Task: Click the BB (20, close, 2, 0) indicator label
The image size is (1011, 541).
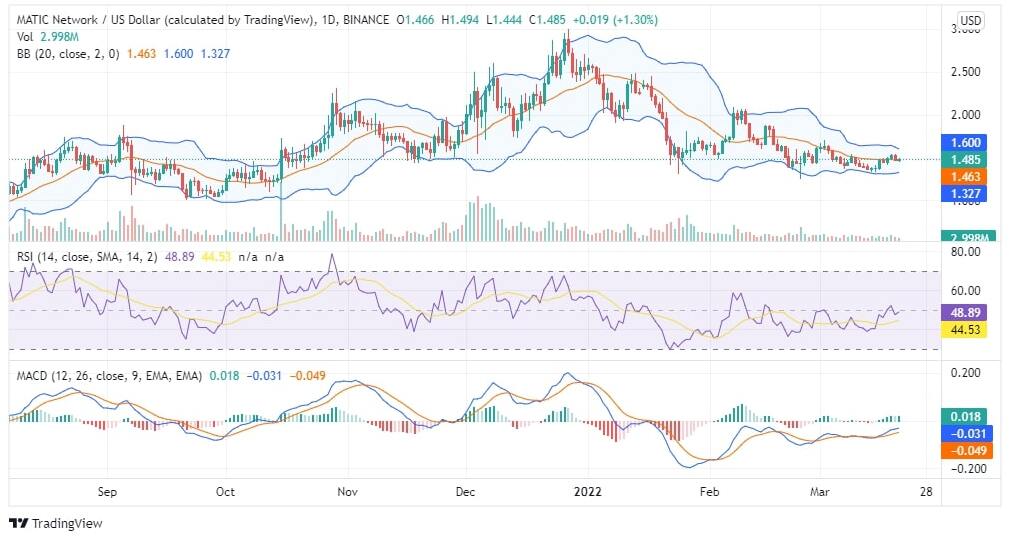Action: point(68,54)
